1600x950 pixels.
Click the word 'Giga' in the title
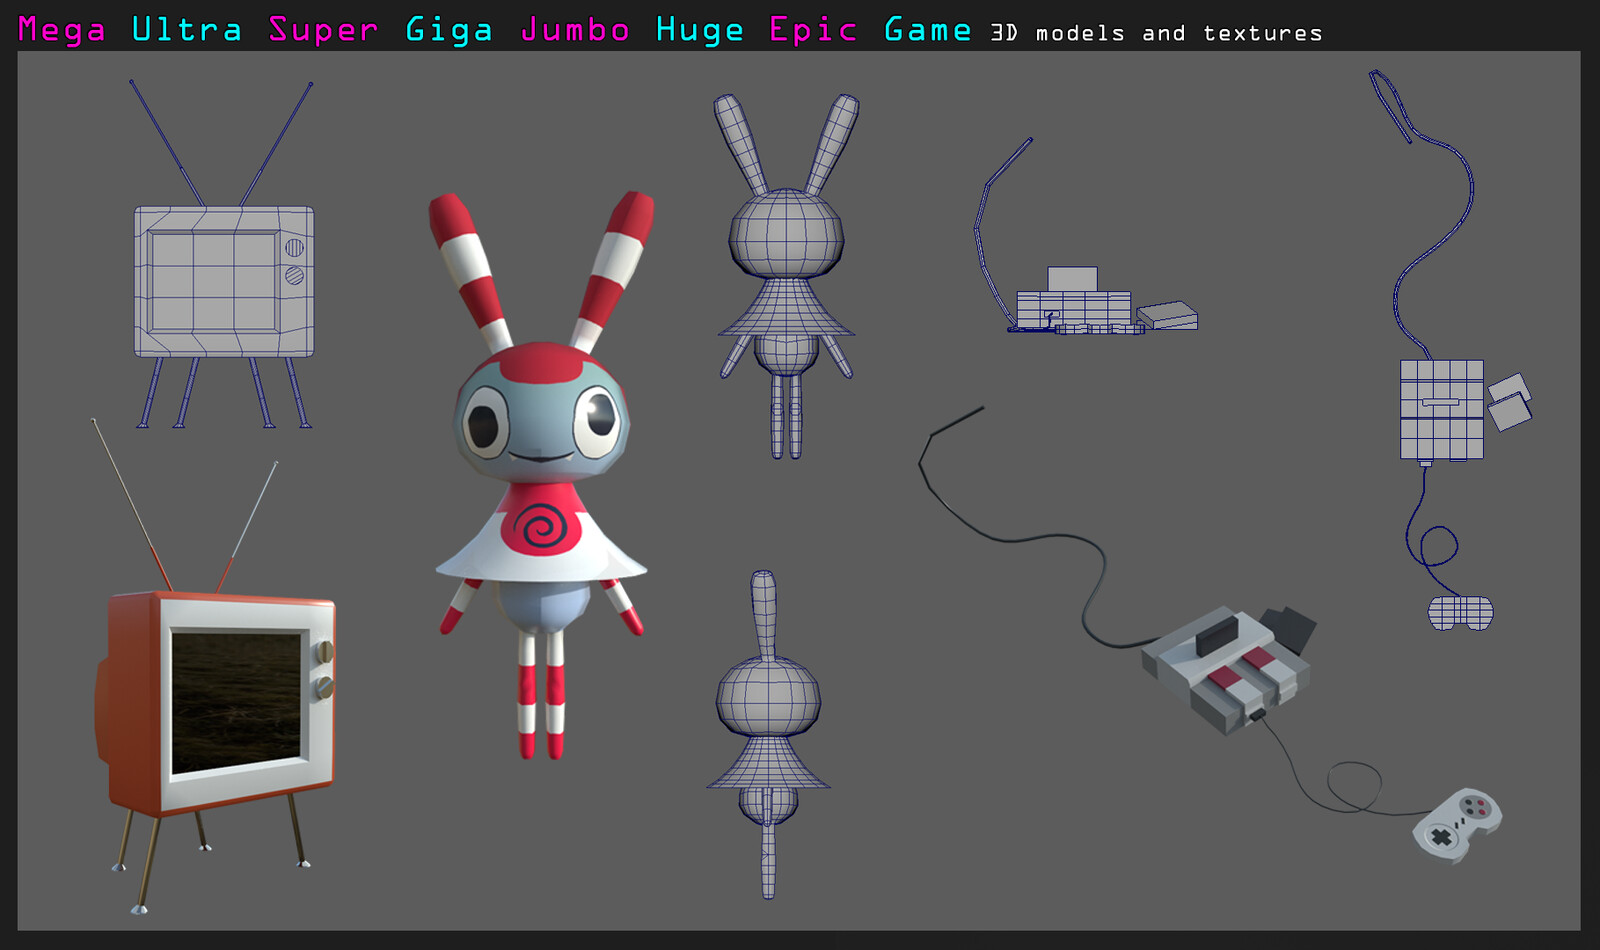(x=449, y=30)
